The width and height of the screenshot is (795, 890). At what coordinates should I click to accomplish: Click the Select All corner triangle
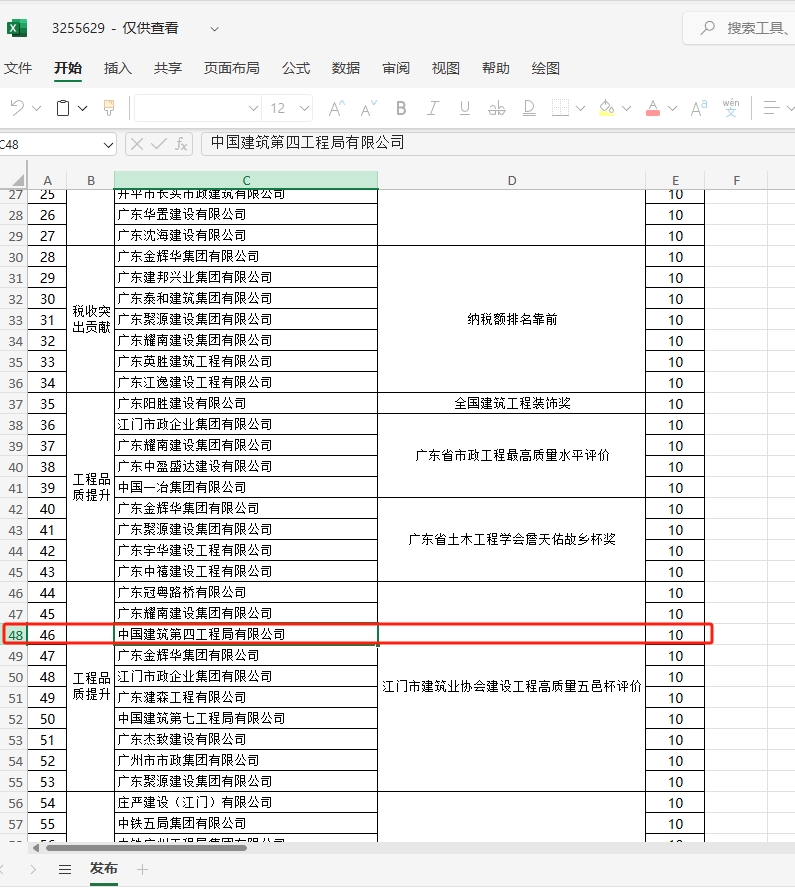[18, 180]
